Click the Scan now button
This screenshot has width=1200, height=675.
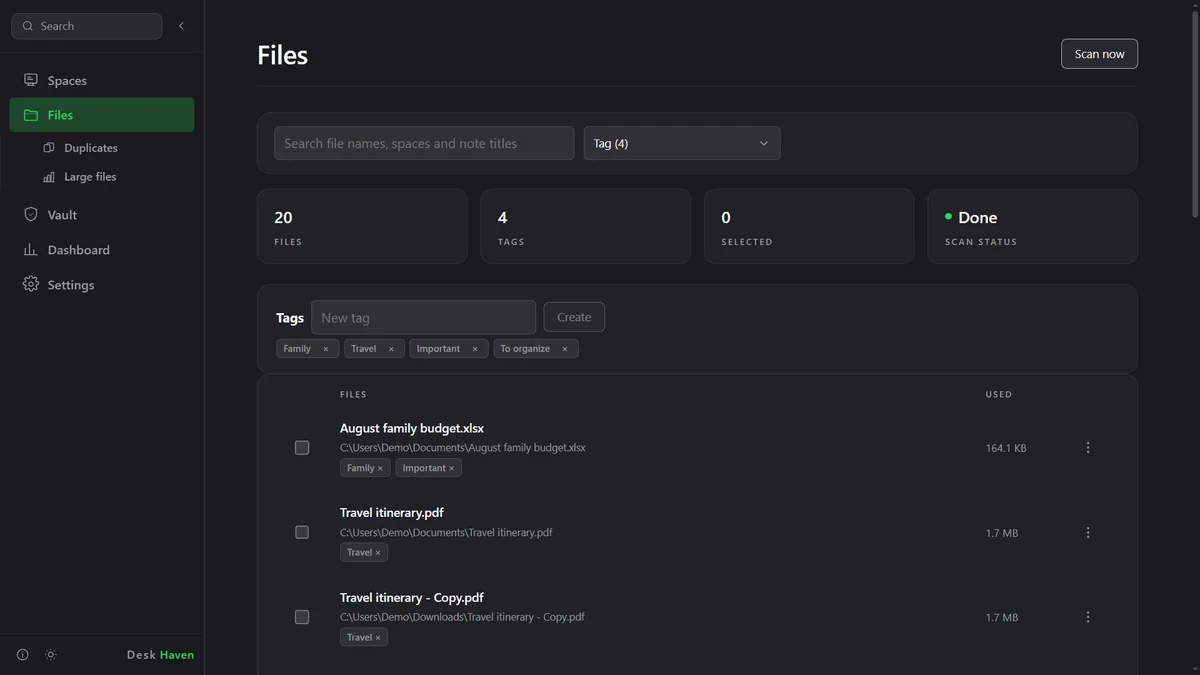[x=1099, y=54]
